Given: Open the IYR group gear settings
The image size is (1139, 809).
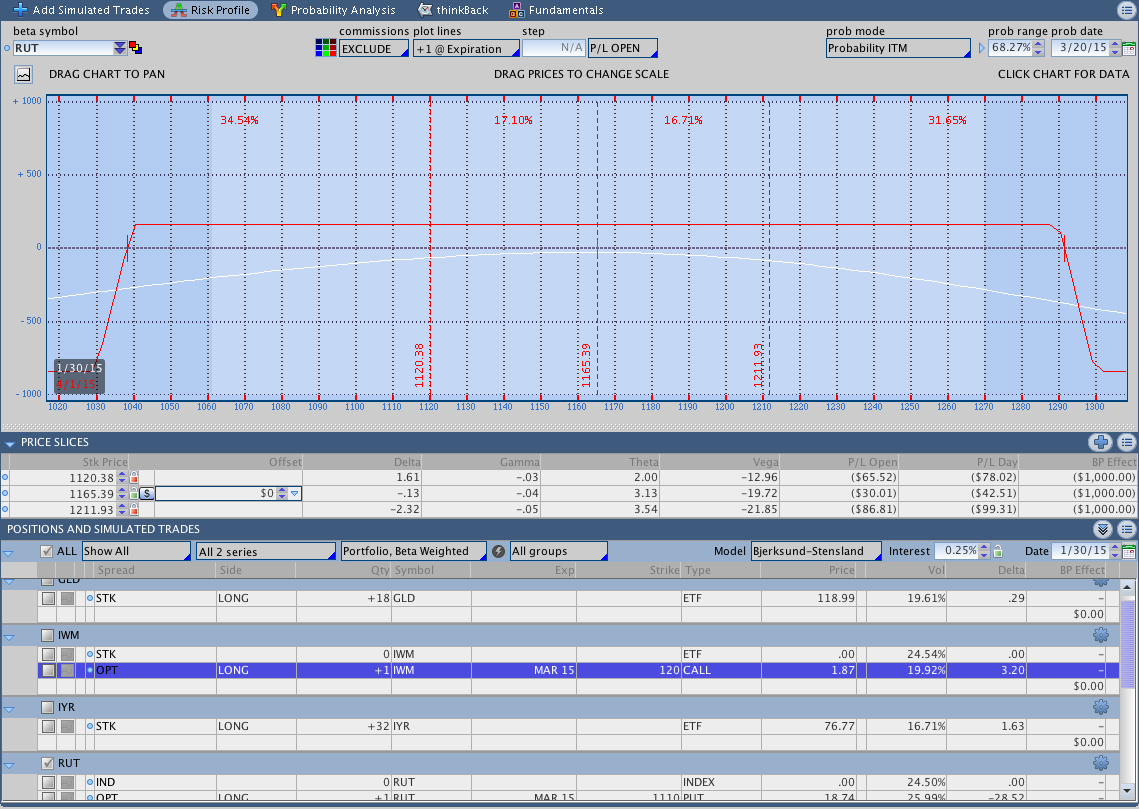Looking at the screenshot, I should pos(1101,707).
